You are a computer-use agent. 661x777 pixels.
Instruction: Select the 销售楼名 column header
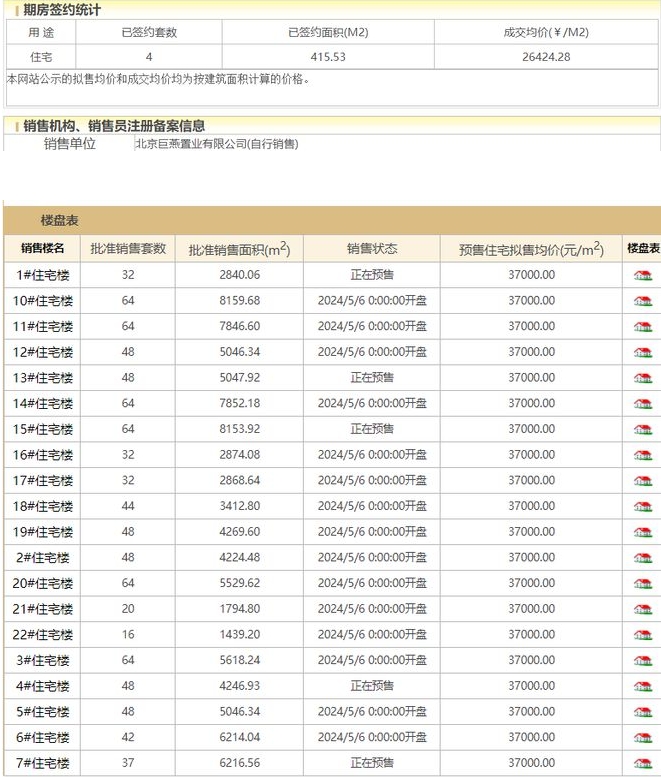pos(42,248)
